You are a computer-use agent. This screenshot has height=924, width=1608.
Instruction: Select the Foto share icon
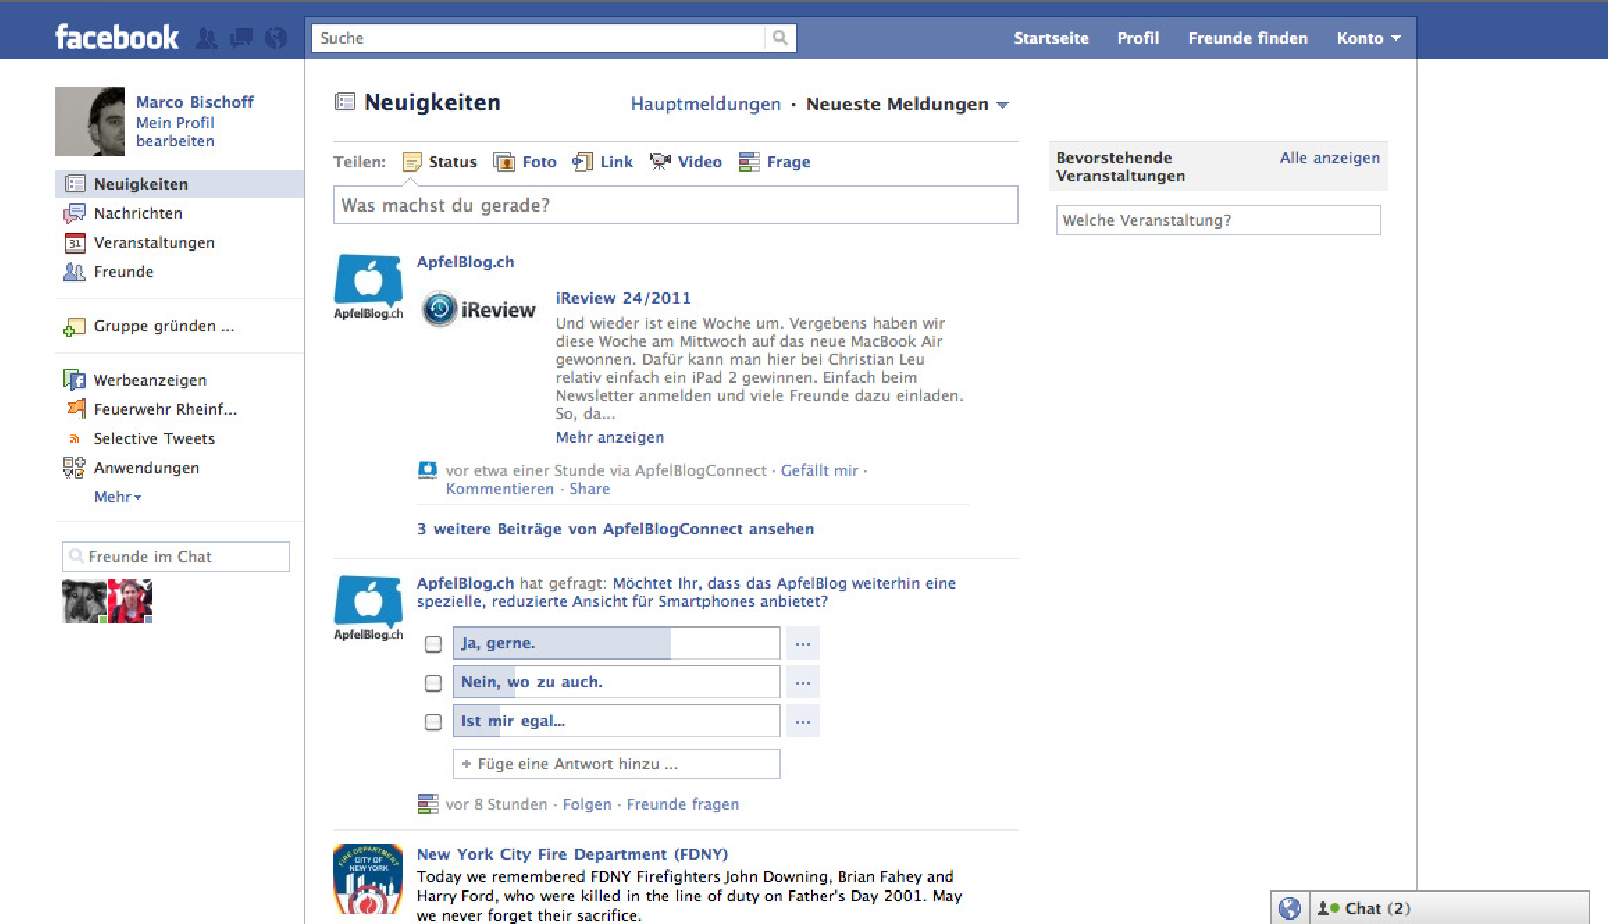tap(505, 162)
